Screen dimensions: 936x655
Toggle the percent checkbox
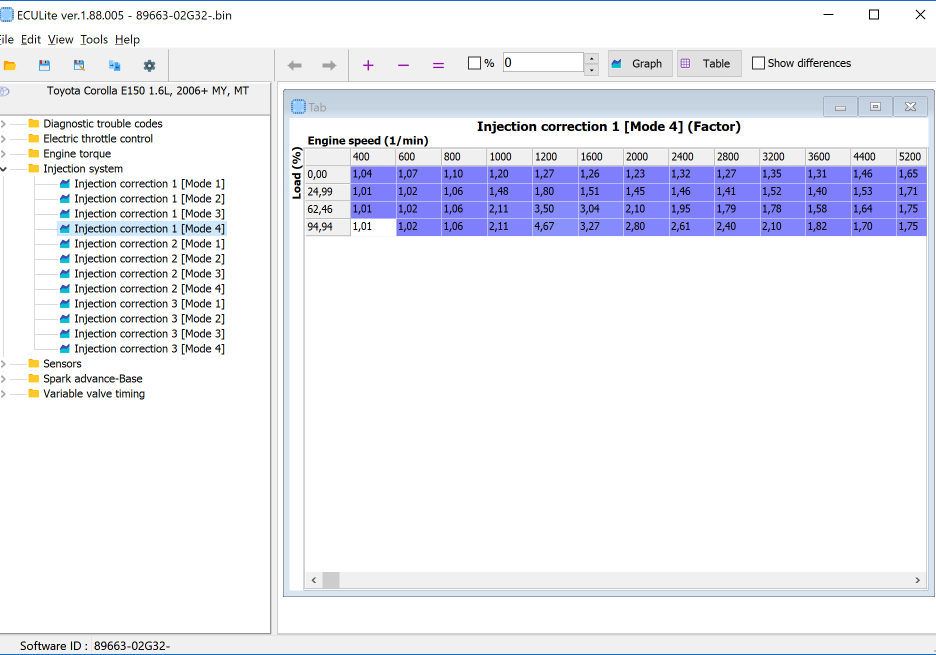[x=475, y=63]
